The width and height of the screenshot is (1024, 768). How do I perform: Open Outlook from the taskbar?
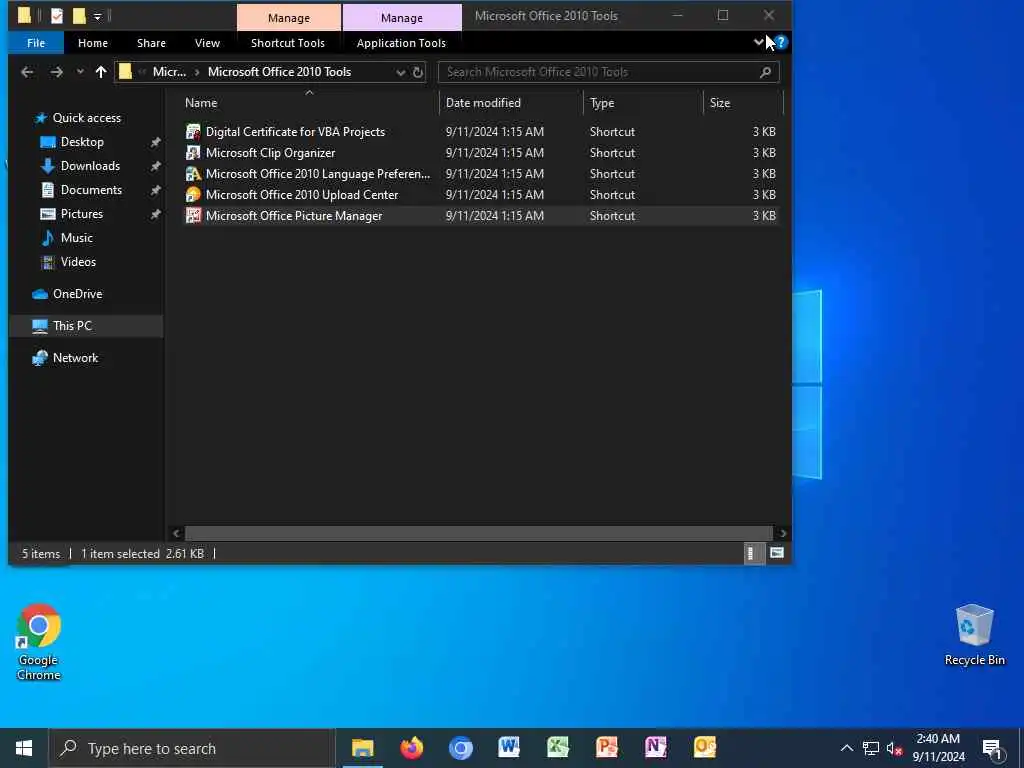click(x=705, y=748)
